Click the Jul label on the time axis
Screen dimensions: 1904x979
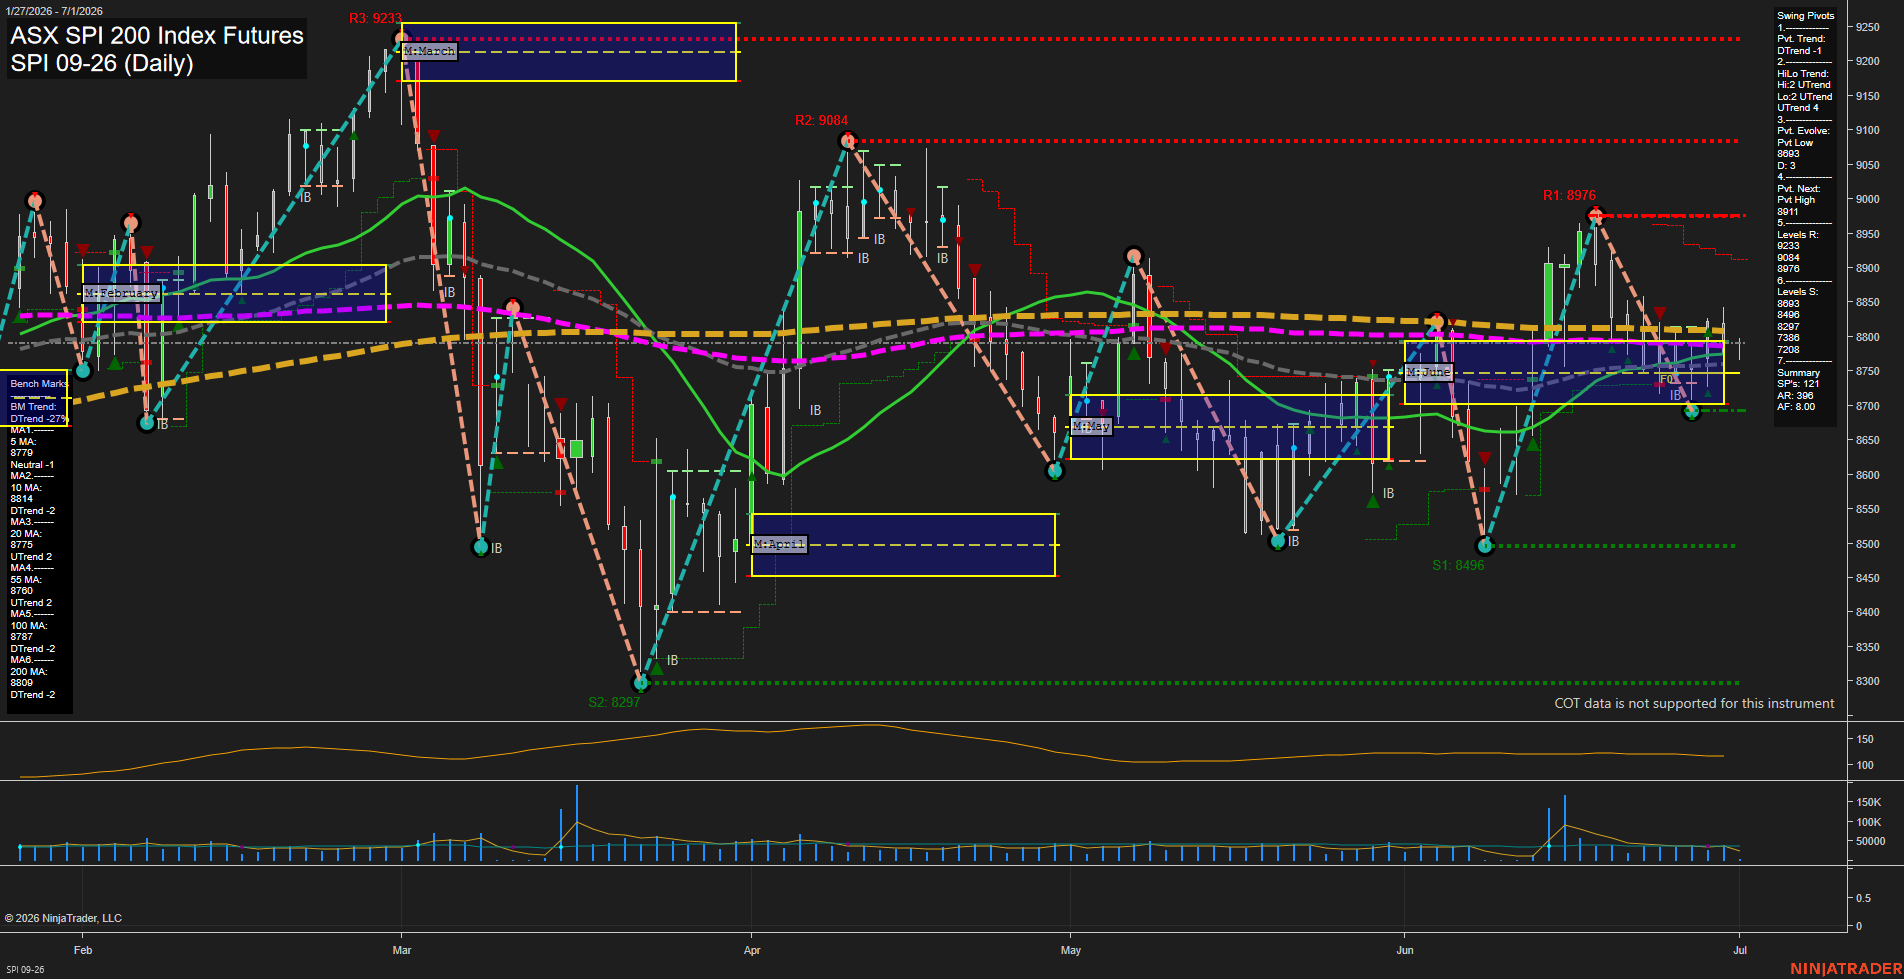coord(1740,950)
